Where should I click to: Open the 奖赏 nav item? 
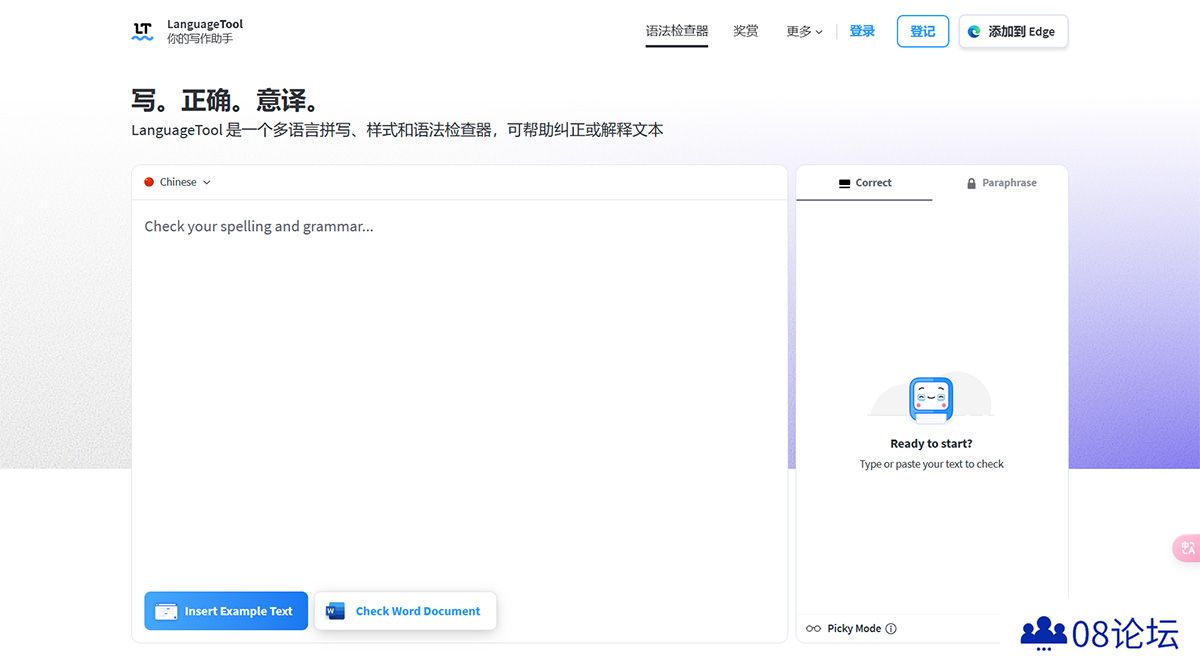(746, 31)
